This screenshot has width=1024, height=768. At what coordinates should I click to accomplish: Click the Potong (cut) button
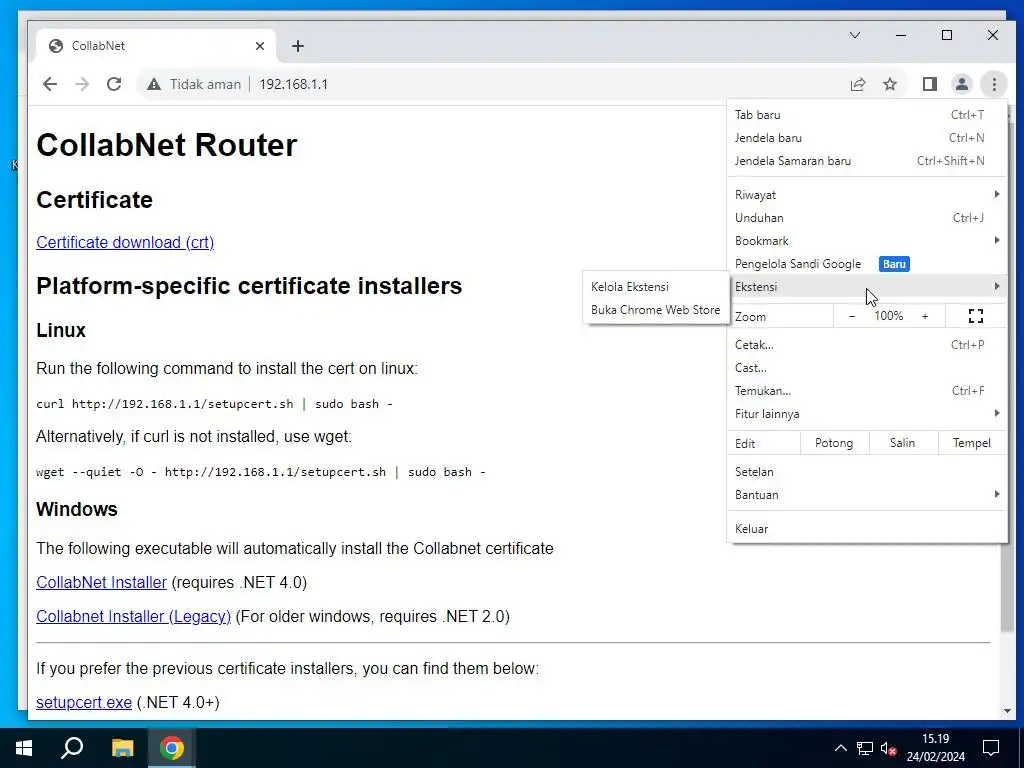point(834,443)
